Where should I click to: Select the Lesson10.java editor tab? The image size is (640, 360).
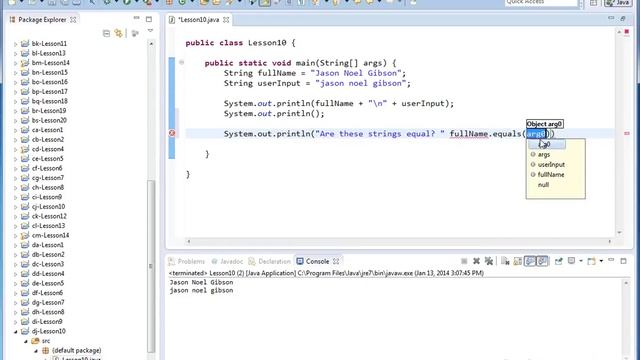point(199,20)
